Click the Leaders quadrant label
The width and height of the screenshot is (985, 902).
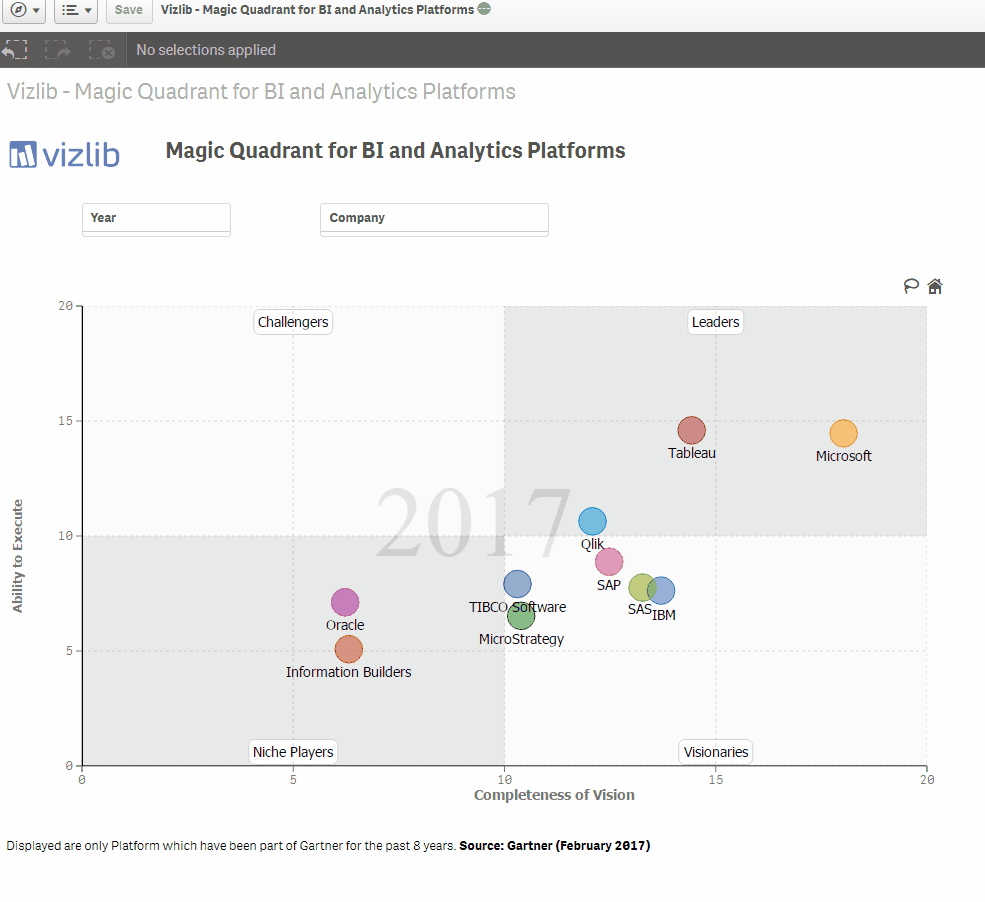[716, 322]
